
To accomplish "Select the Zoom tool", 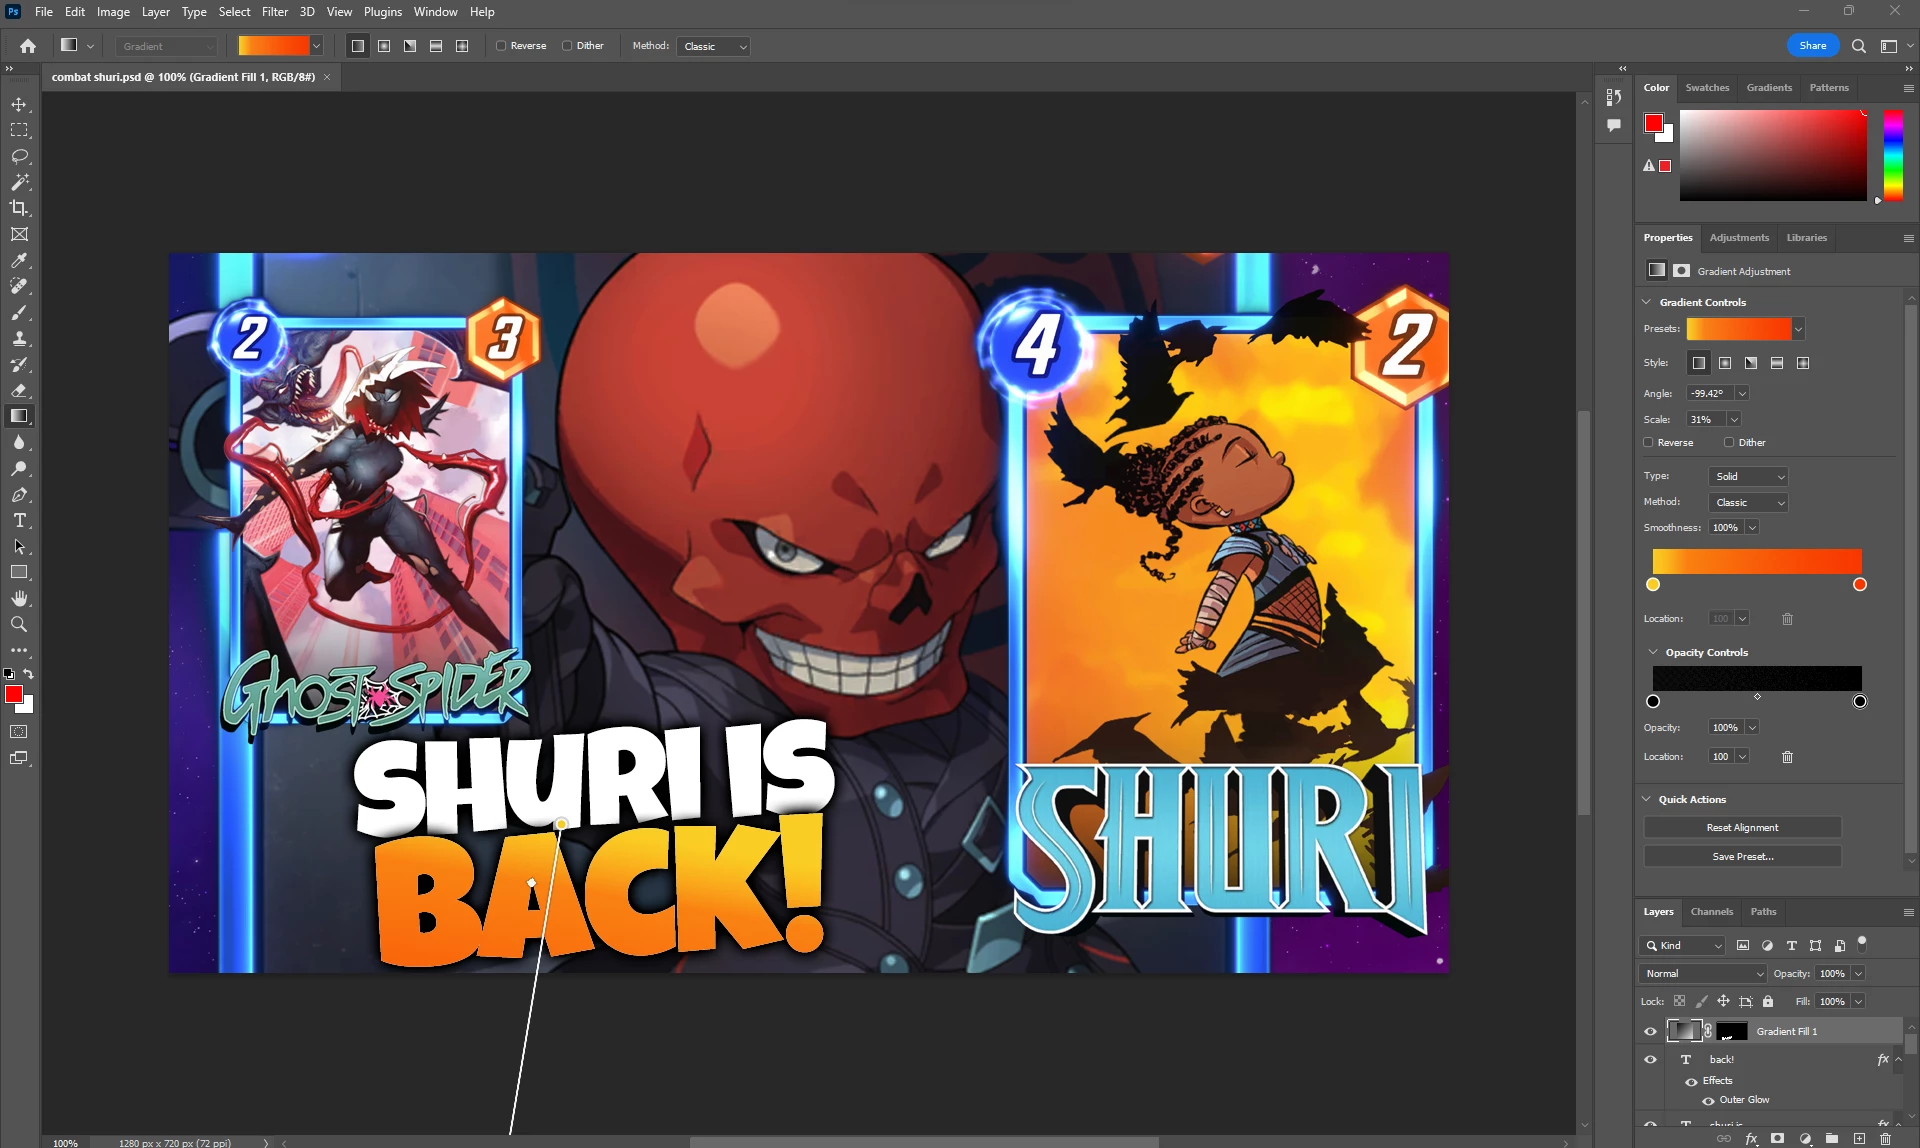I will [19, 624].
